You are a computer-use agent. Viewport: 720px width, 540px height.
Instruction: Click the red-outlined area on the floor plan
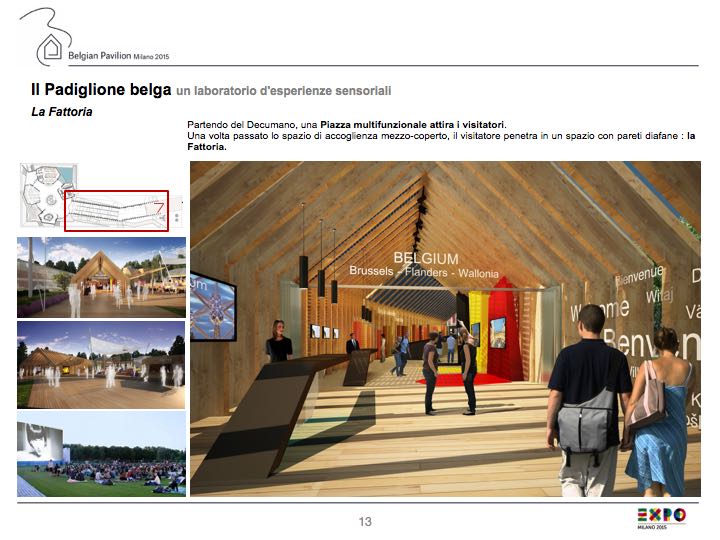[x=116, y=211]
